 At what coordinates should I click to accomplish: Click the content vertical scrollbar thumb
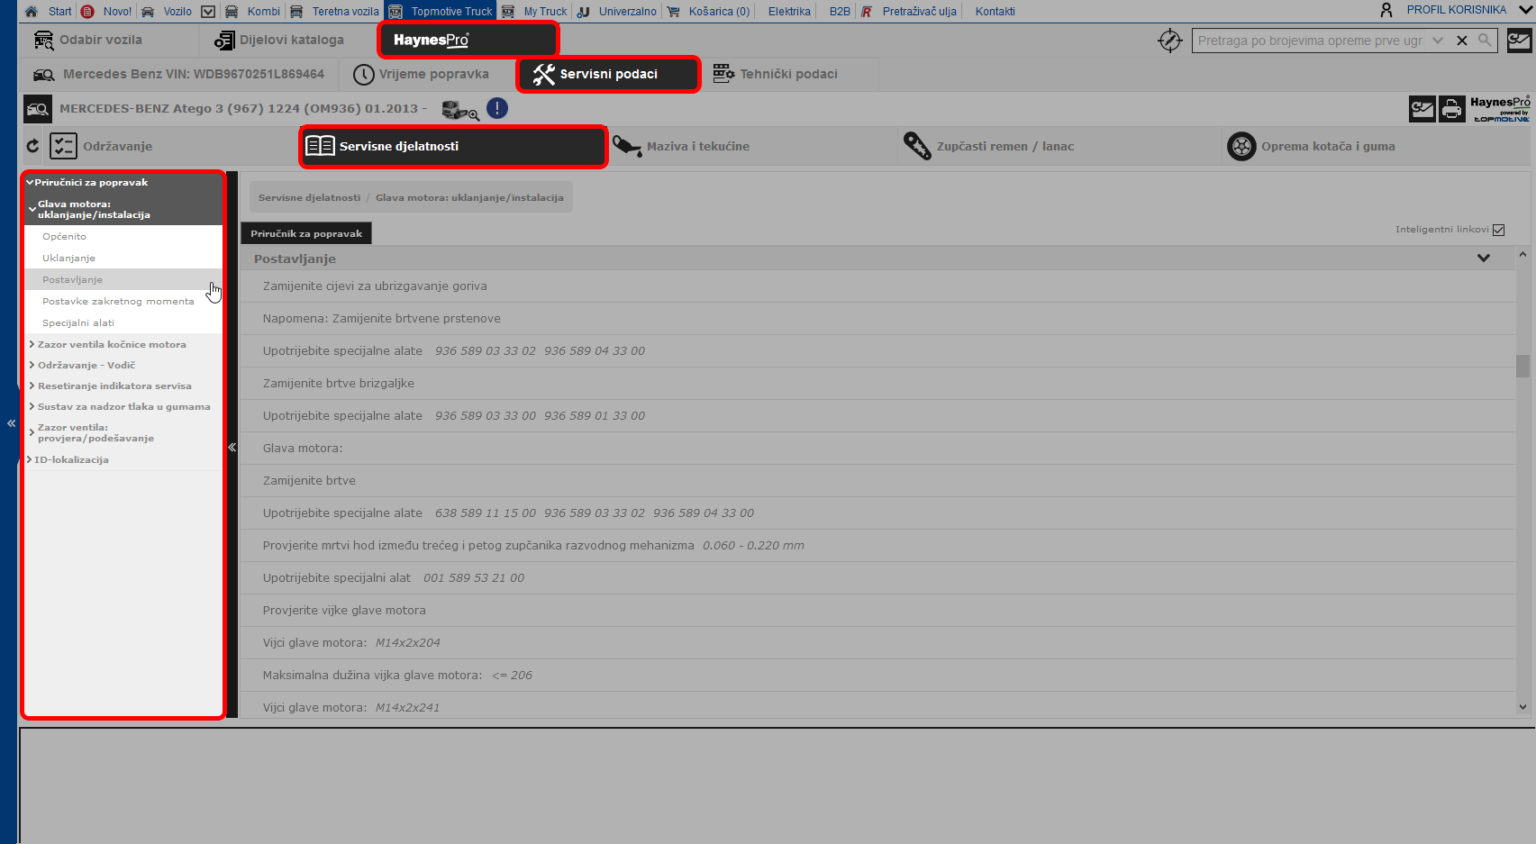[1523, 366]
